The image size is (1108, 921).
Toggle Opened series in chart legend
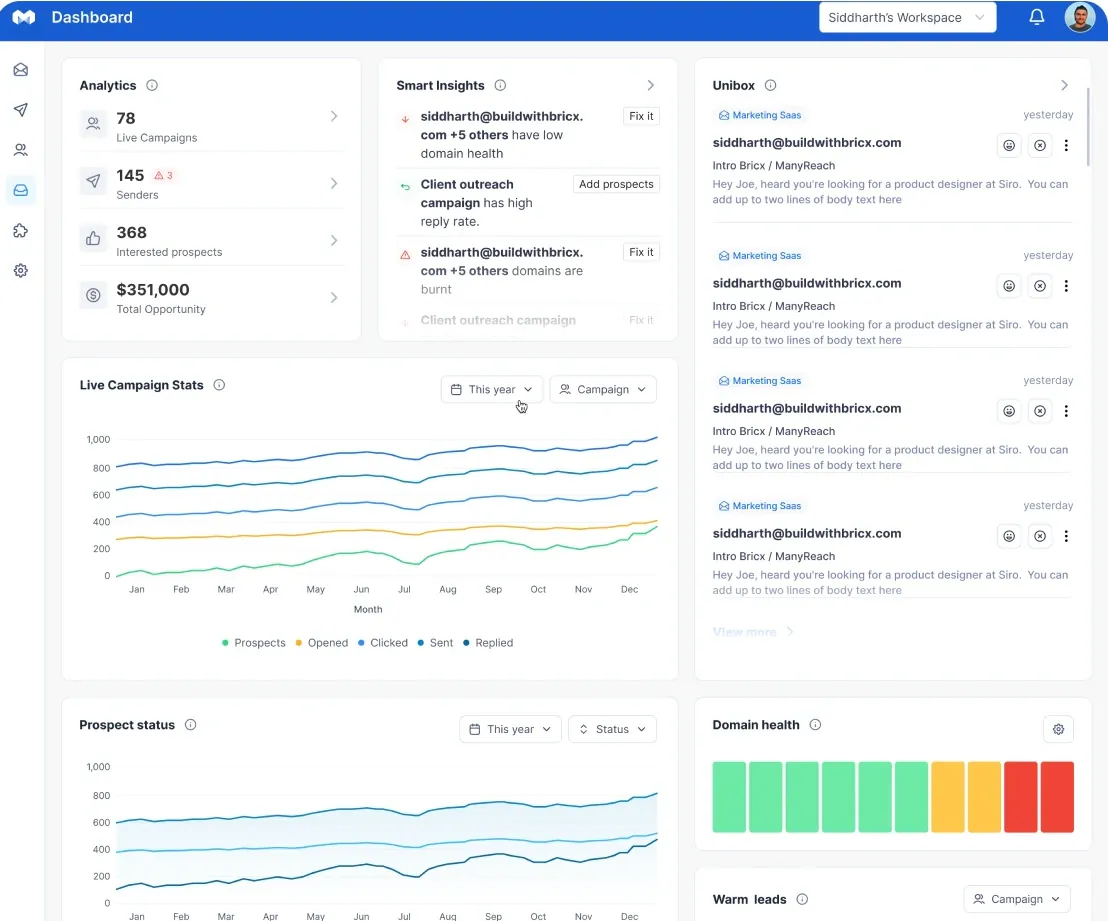[322, 643]
